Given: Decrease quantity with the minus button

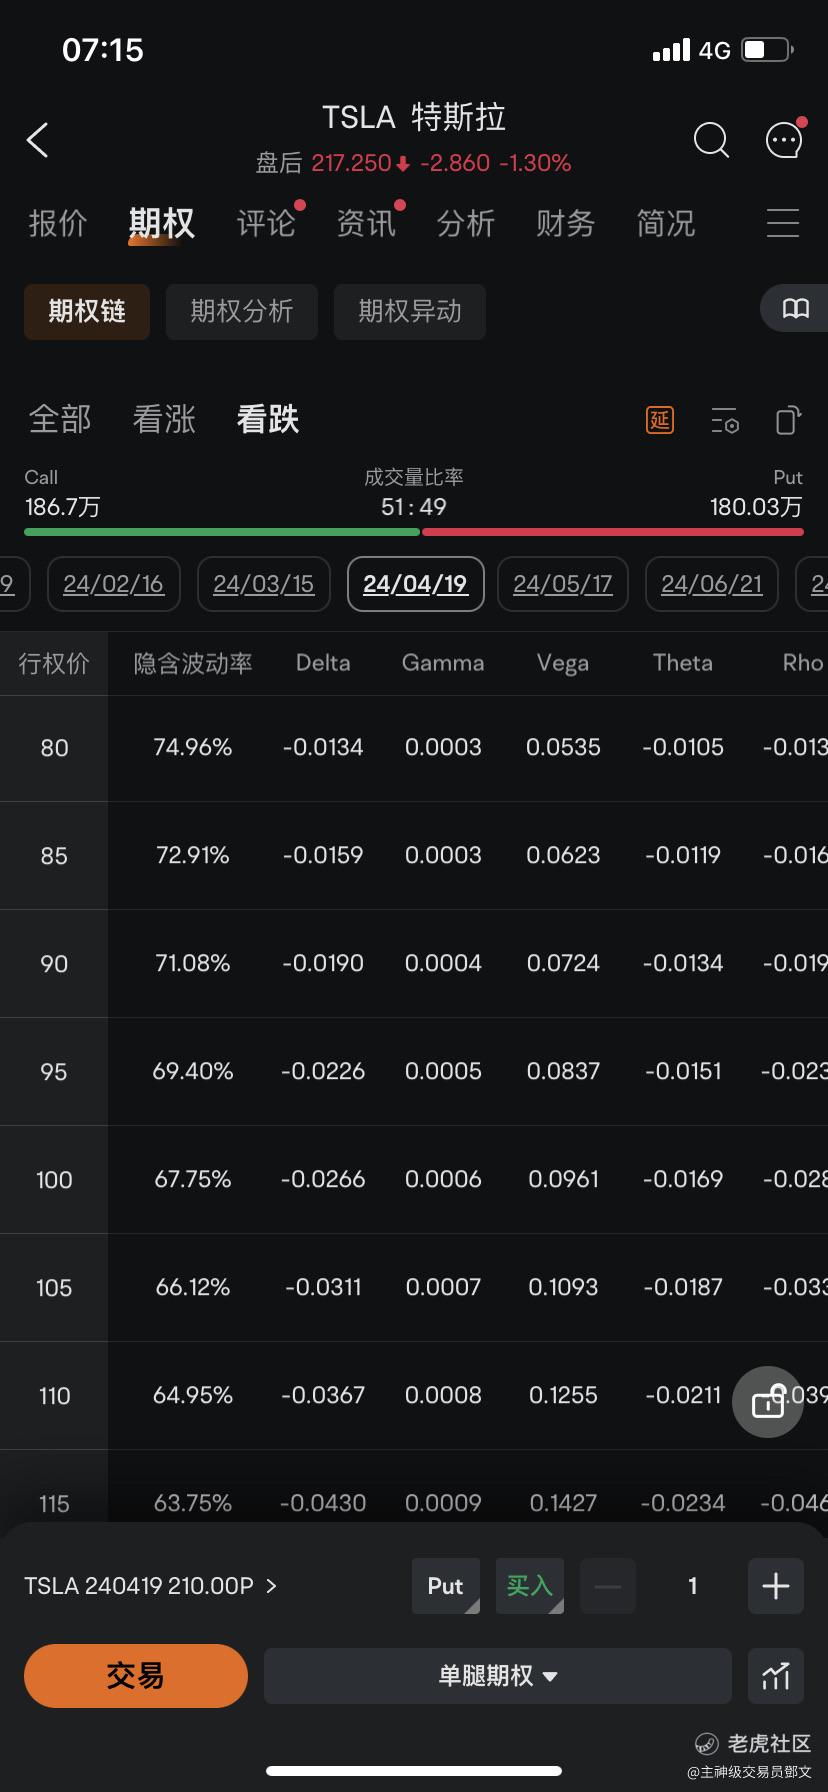Looking at the screenshot, I should pos(608,1586).
